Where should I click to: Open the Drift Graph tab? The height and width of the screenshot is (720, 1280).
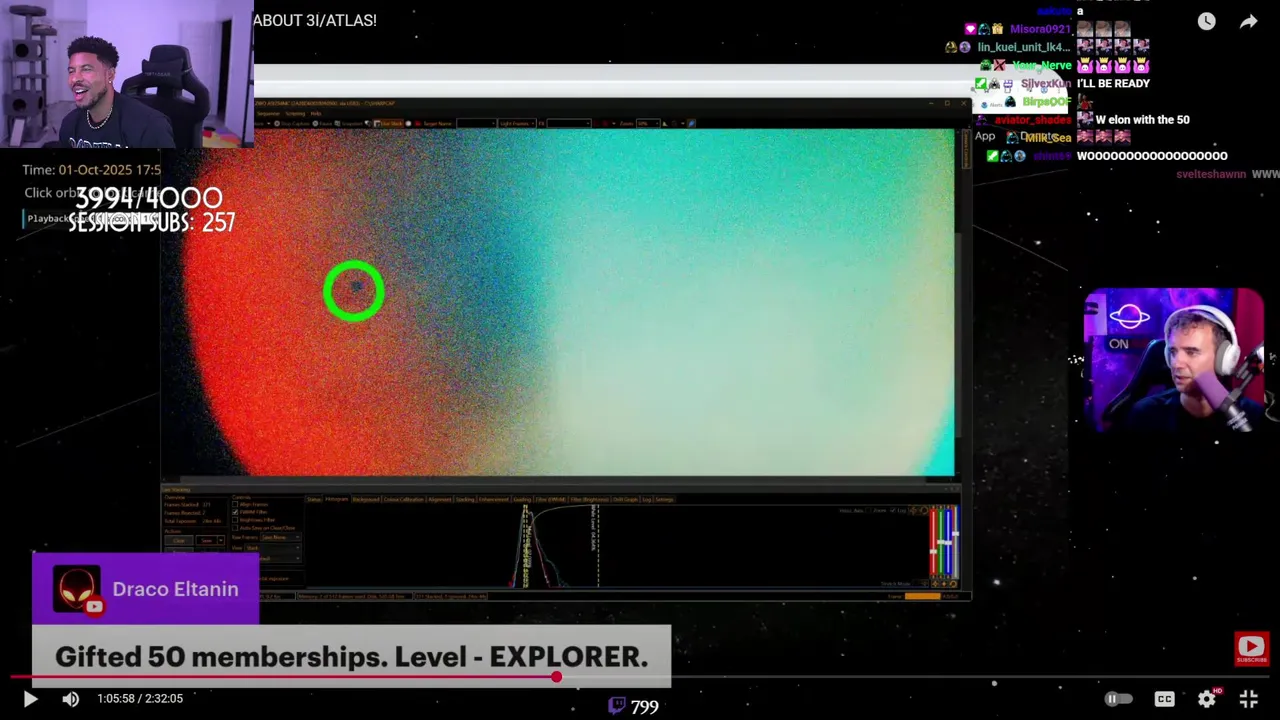(x=625, y=499)
